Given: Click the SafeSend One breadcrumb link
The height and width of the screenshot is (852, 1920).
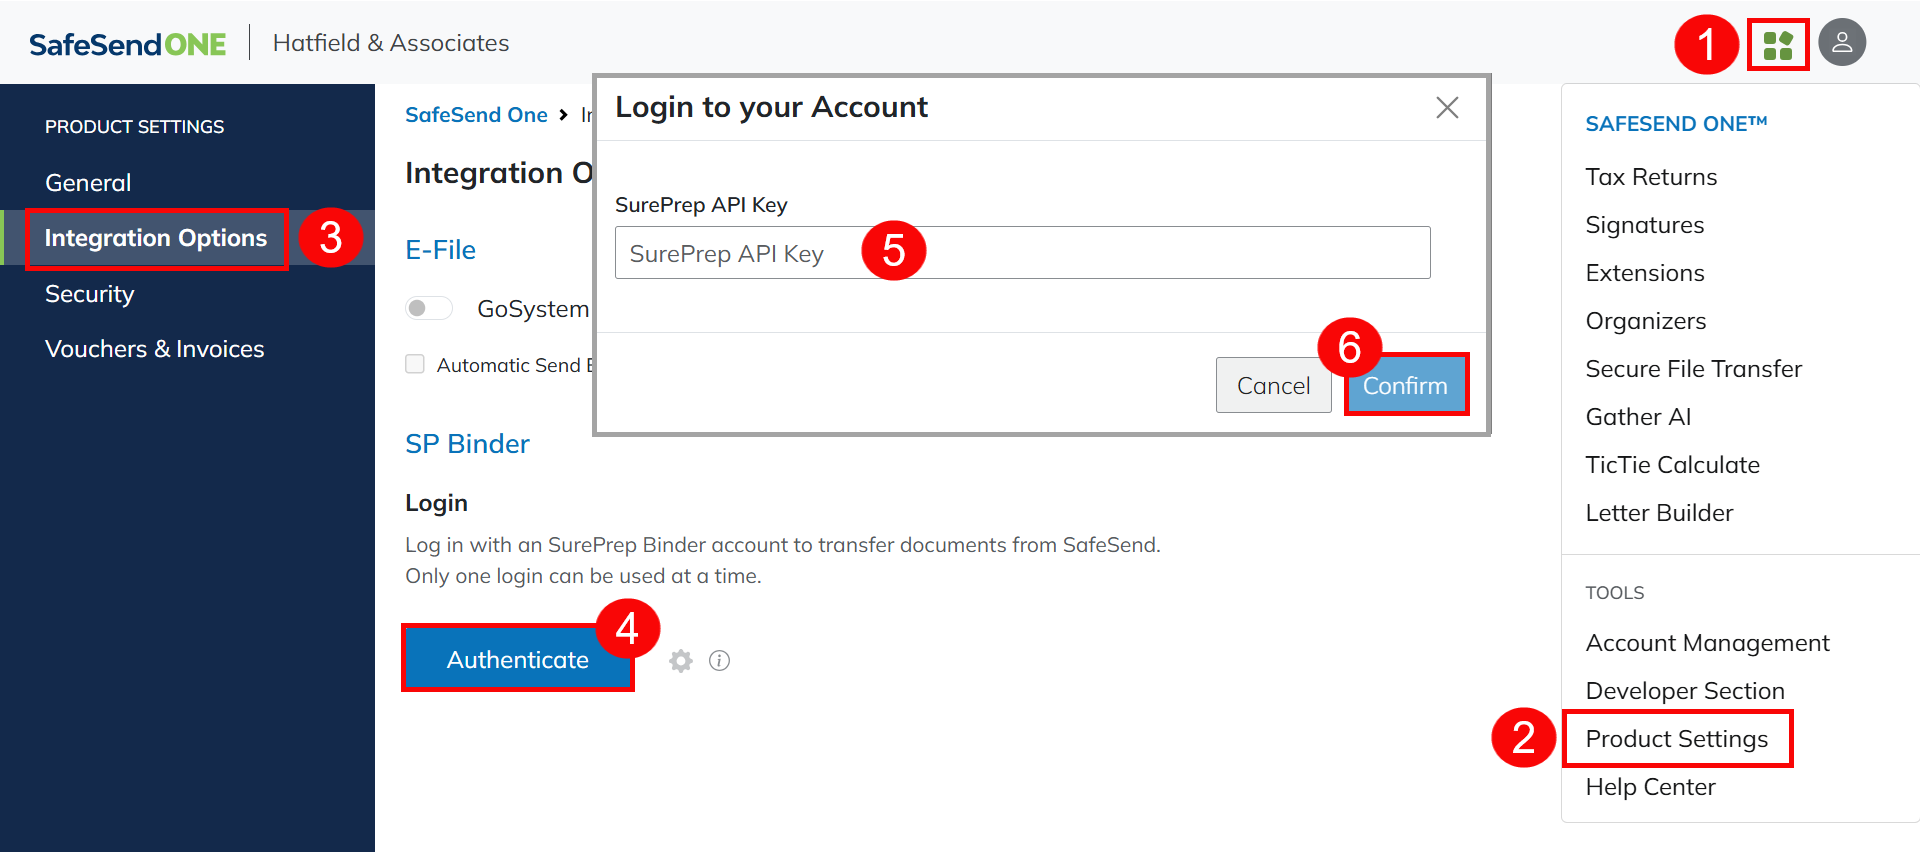Looking at the screenshot, I should 476,115.
